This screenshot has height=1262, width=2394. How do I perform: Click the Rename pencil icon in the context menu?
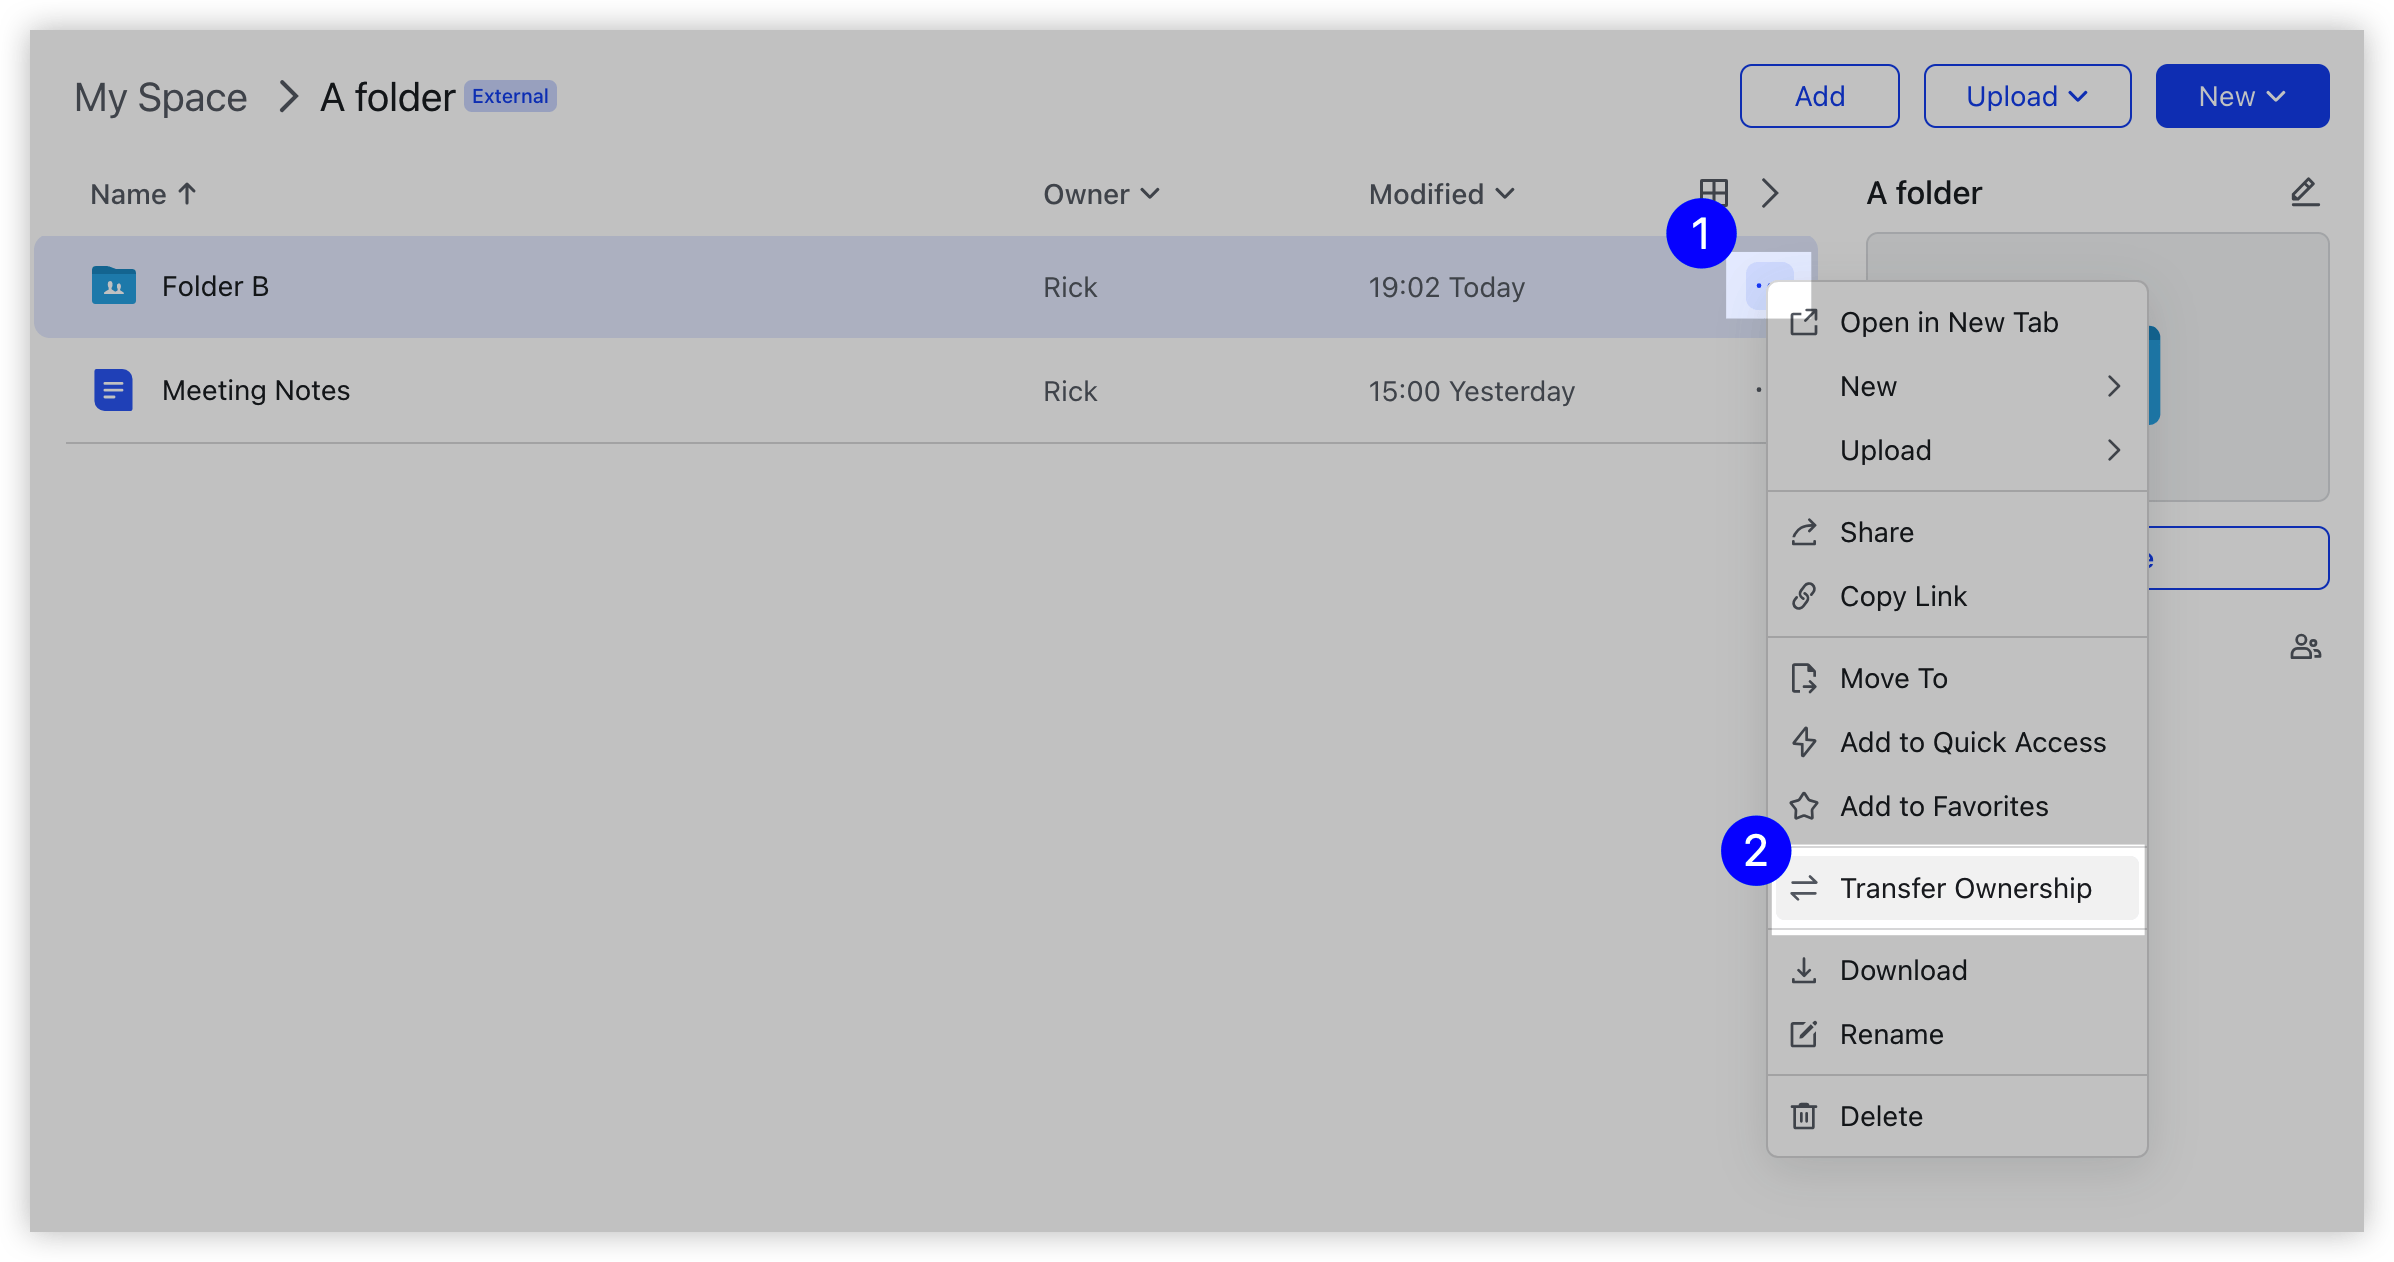(1805, 1034)
